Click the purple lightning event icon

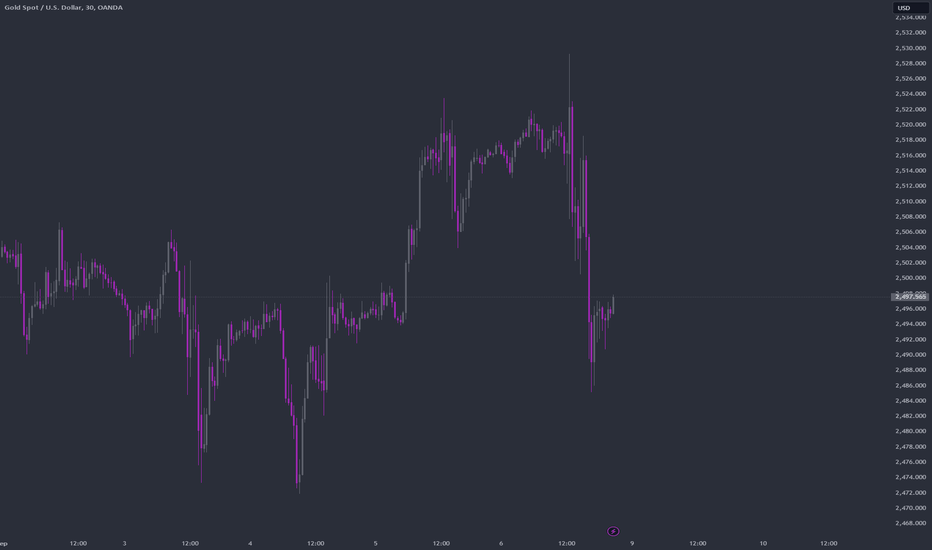(x=613, y=531)
